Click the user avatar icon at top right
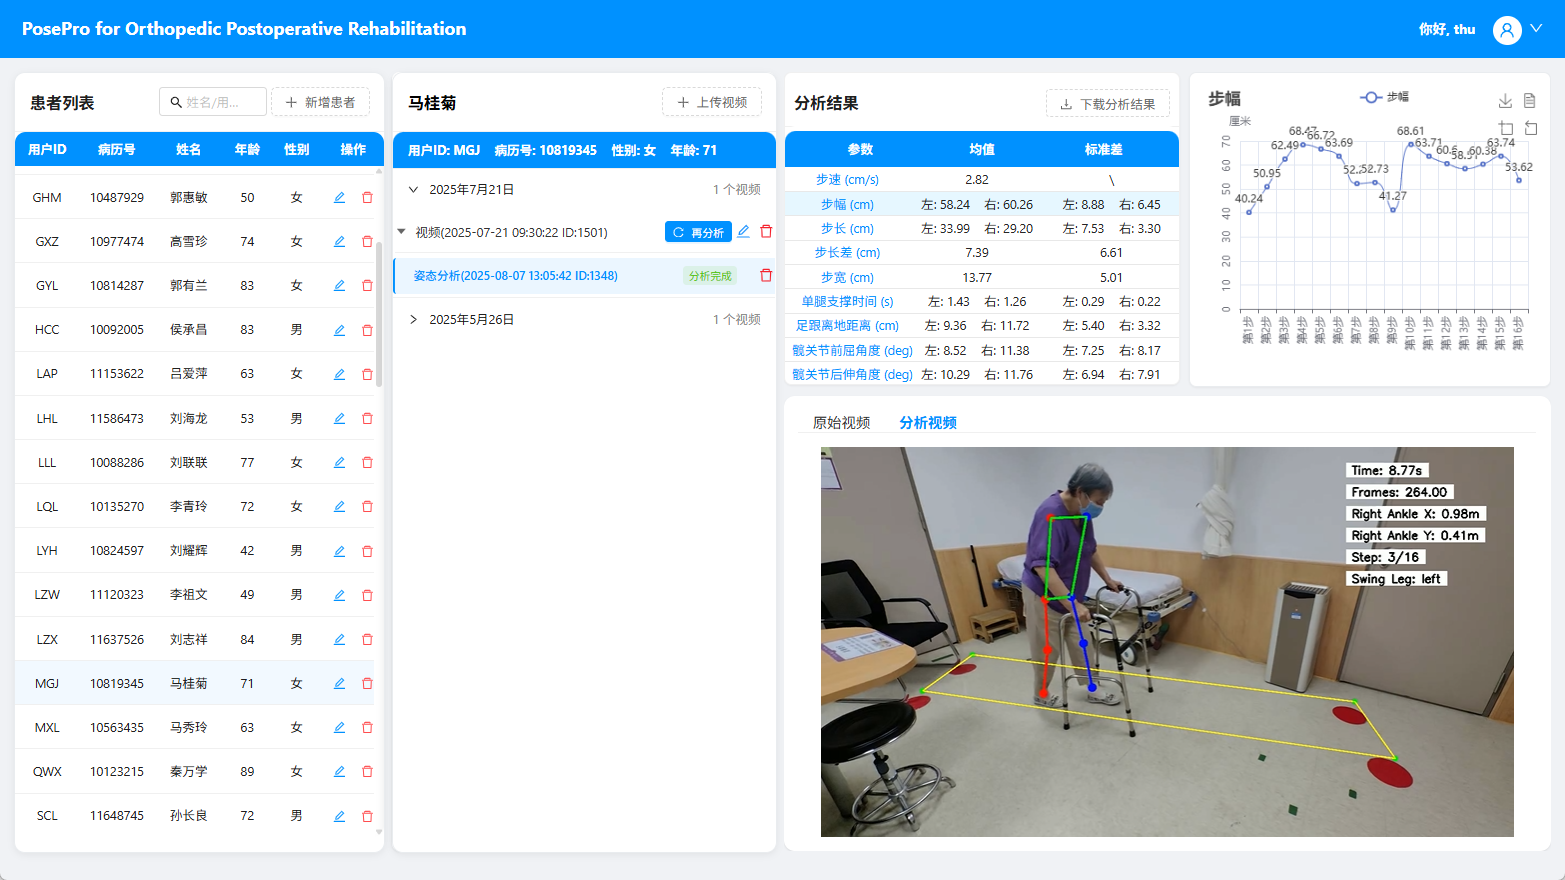 1507,29
